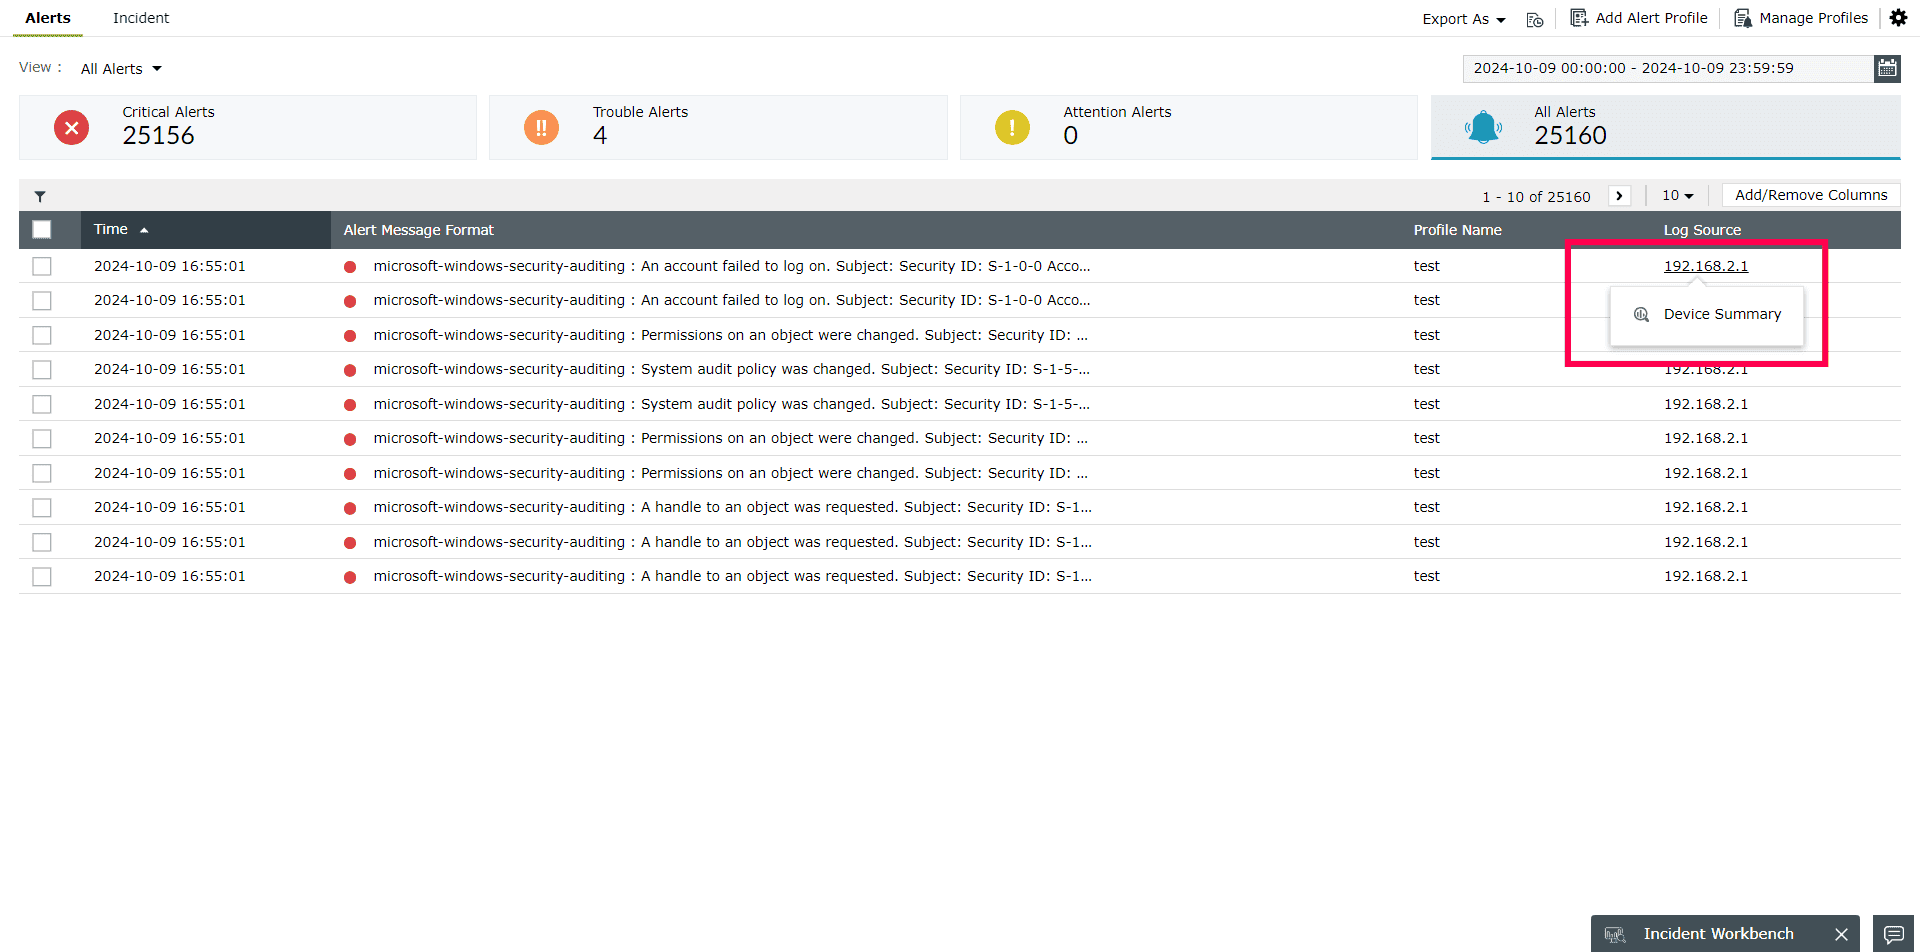Expand the Export As dropdown

pos(1462,18)
